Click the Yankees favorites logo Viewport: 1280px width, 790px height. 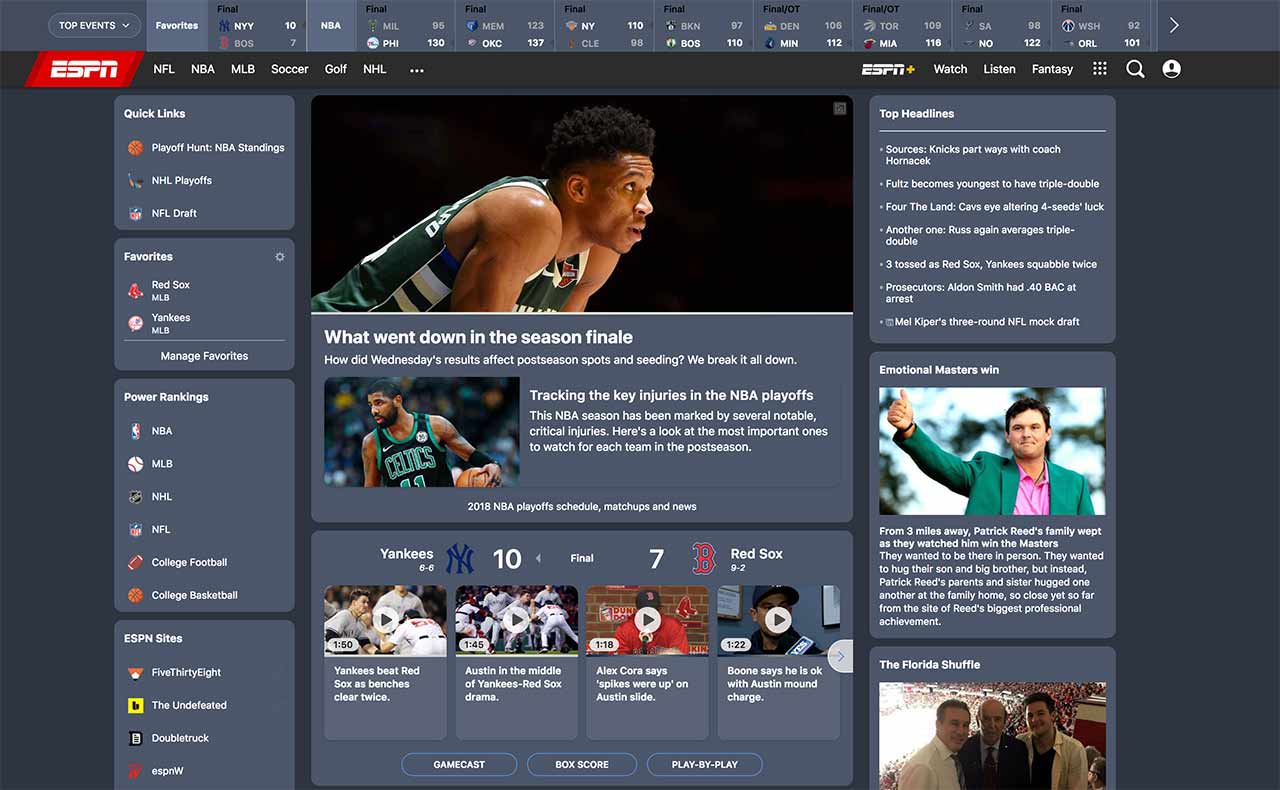click(x=135, y=323)
